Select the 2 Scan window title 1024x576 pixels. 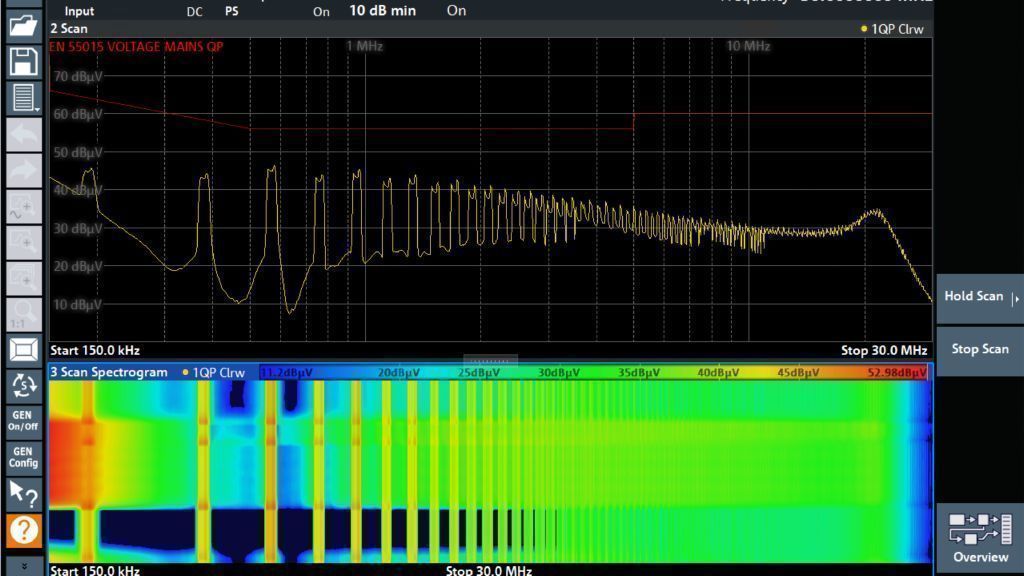(69, 29)
